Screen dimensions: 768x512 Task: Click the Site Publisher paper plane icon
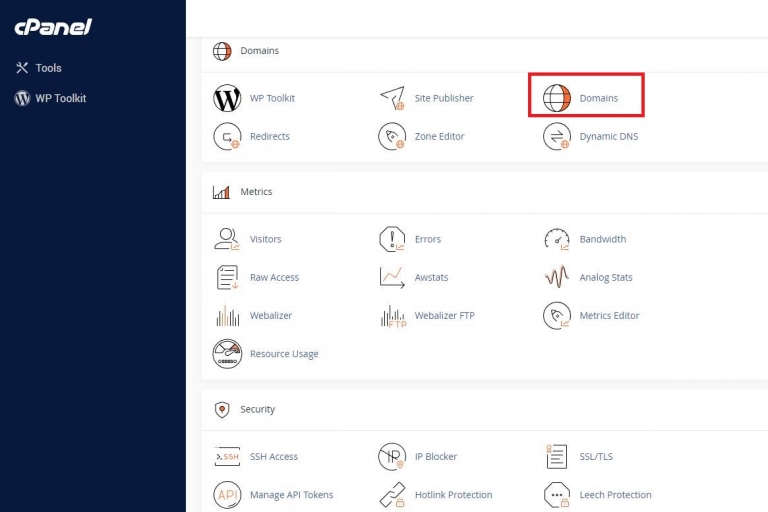(392, 98)
